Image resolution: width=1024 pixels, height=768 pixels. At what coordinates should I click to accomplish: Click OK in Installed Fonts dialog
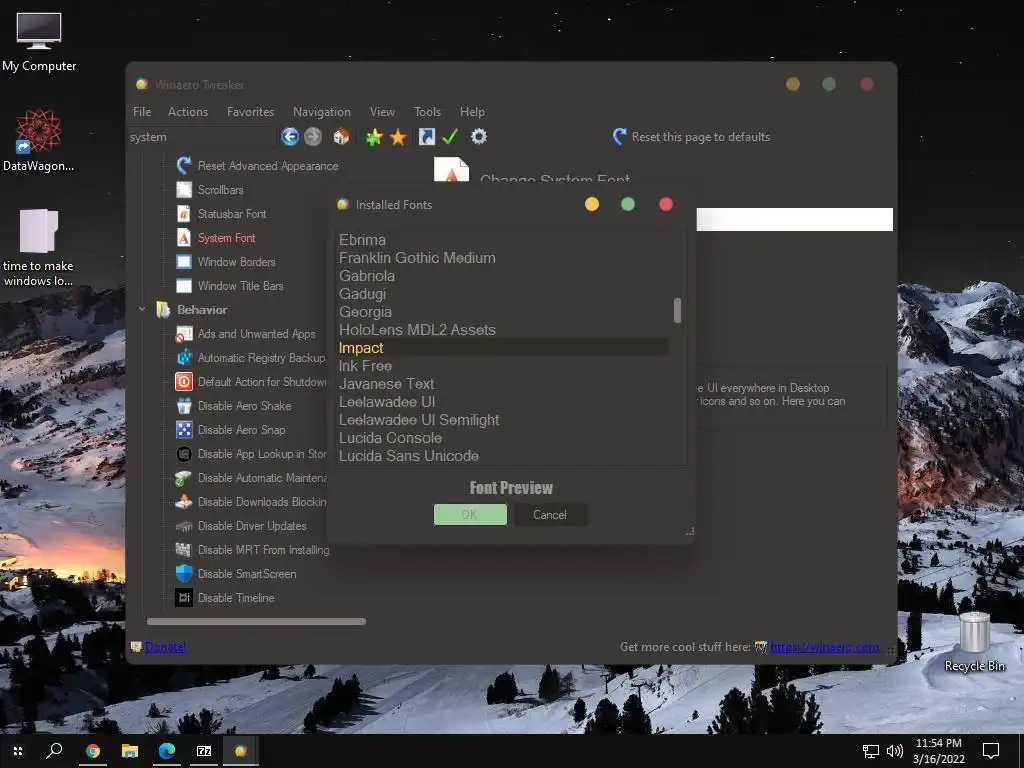click(470, 515)
